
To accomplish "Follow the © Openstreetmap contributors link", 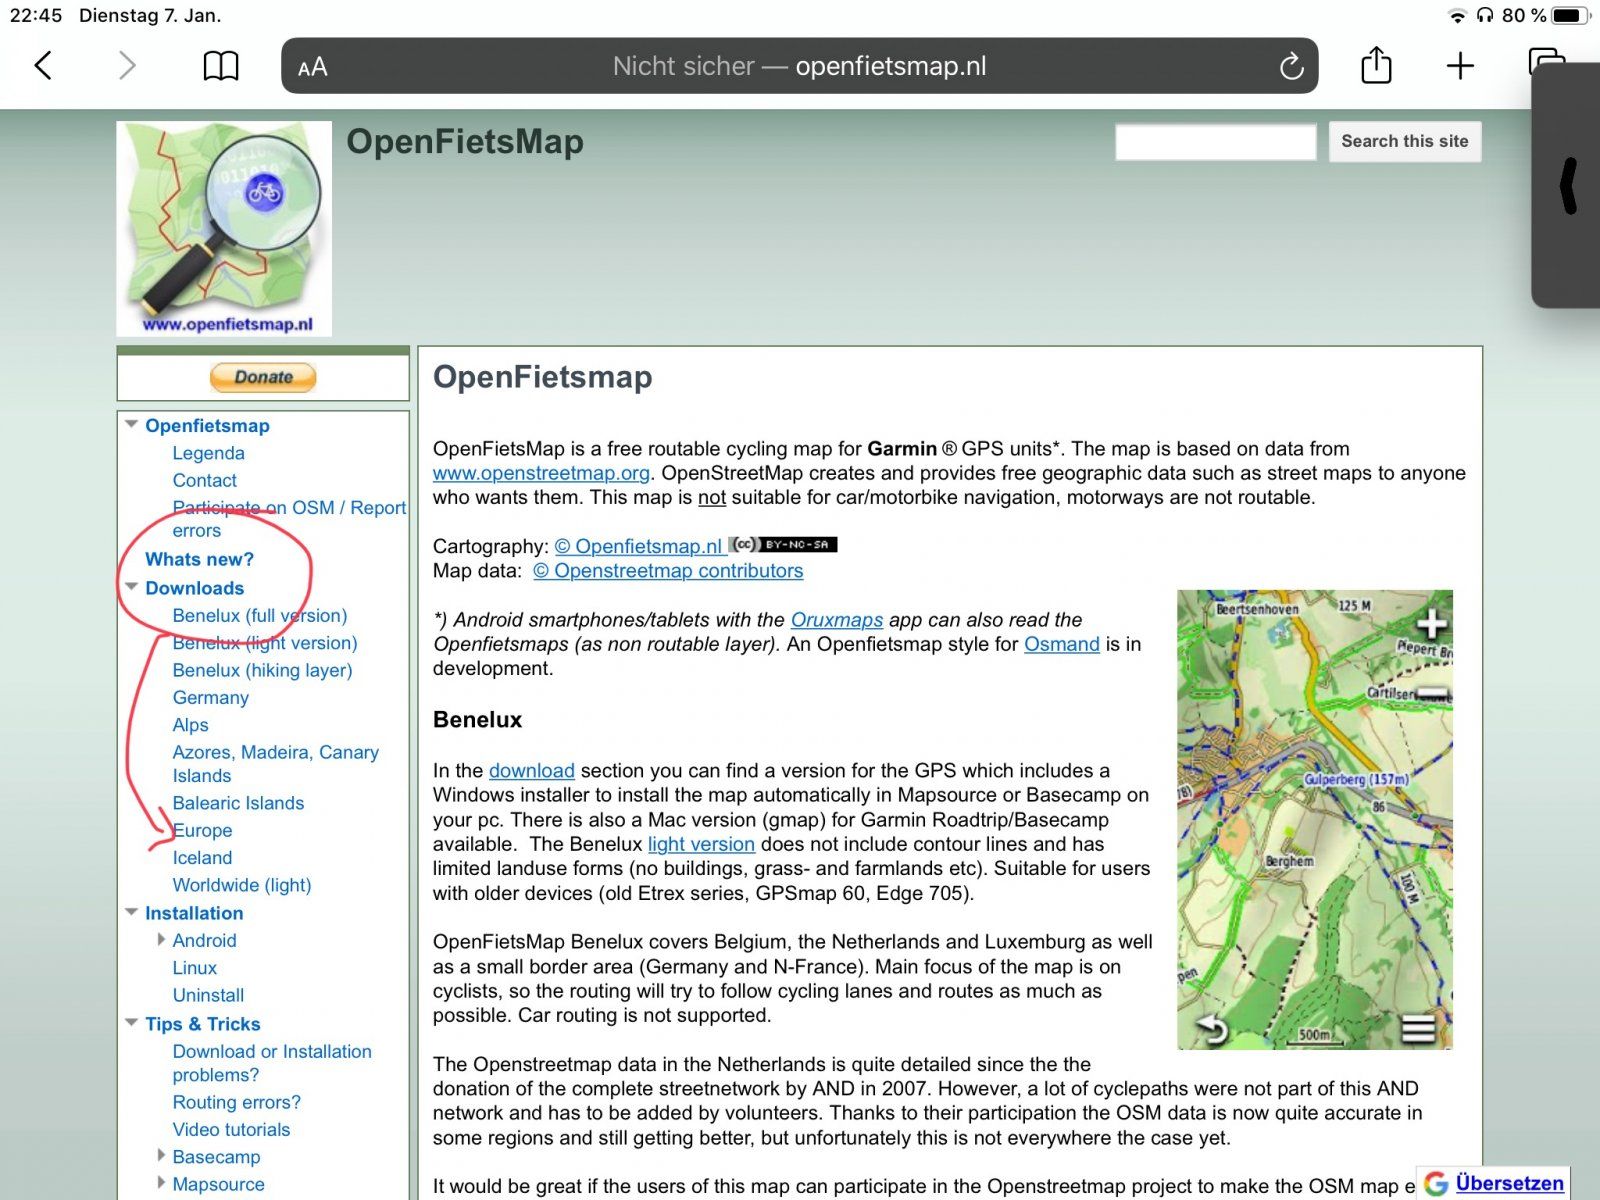I will [x=668, y=571].
